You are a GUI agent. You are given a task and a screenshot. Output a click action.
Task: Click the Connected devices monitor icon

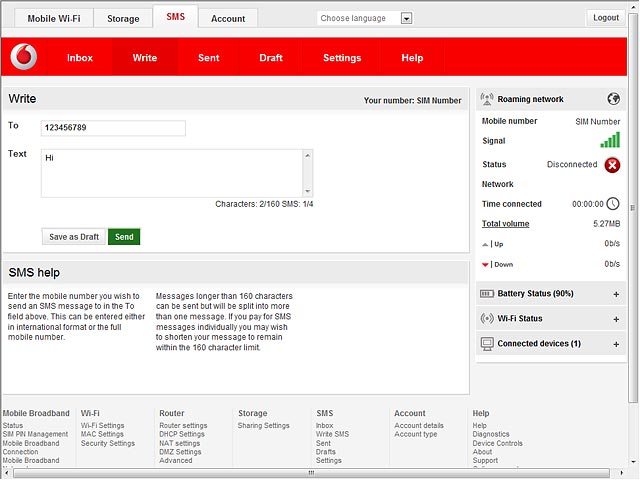pos(487,344)
